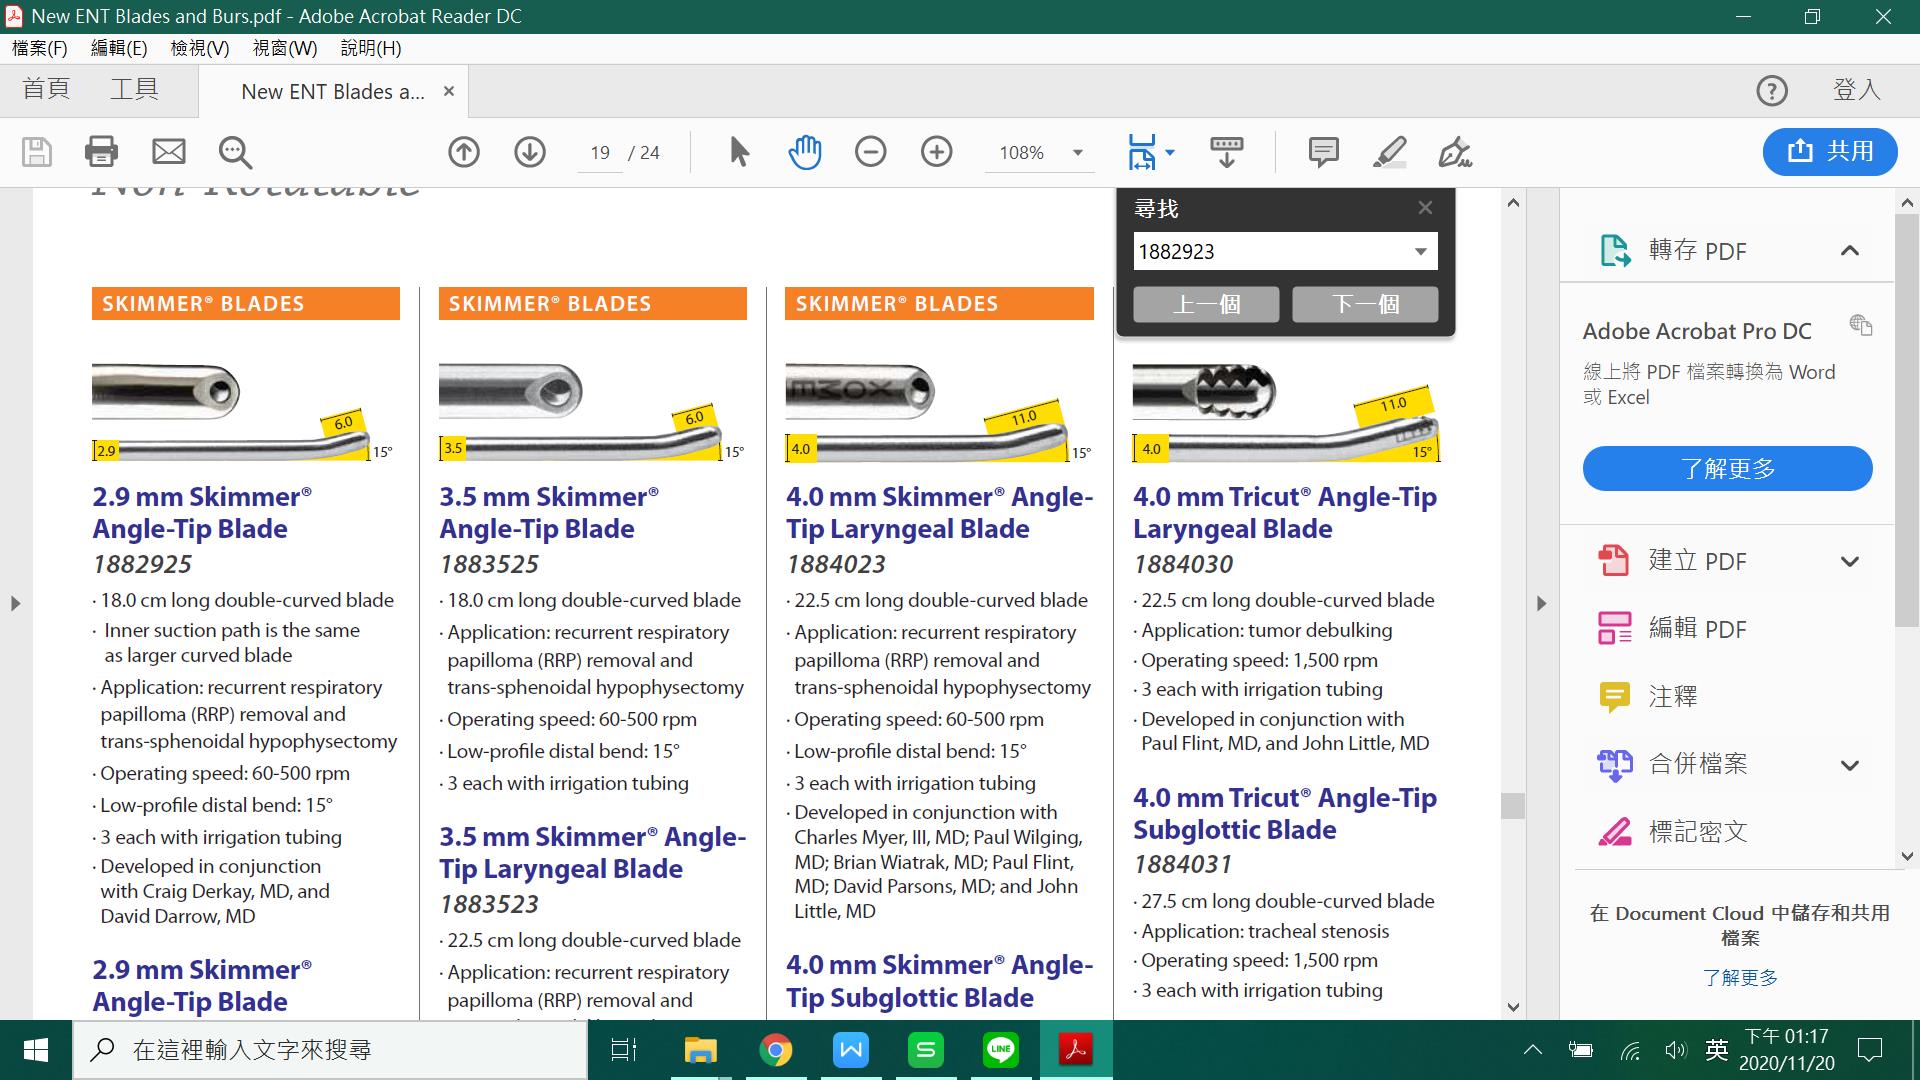Add a comment bubble icon
1920x1080 pixels.
pyautogui.click(x=1323, y=152)
